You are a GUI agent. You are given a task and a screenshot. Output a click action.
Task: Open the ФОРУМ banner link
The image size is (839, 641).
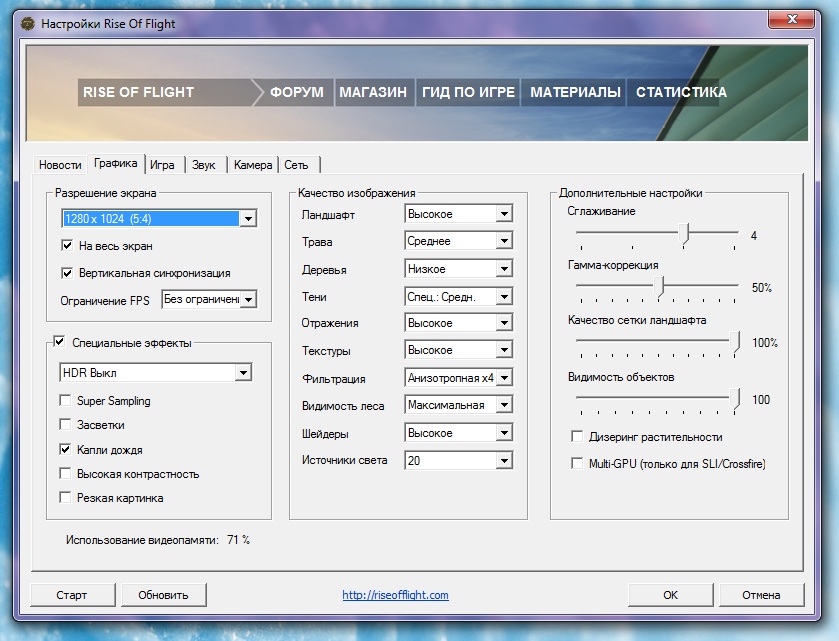[x=296, y=92]
